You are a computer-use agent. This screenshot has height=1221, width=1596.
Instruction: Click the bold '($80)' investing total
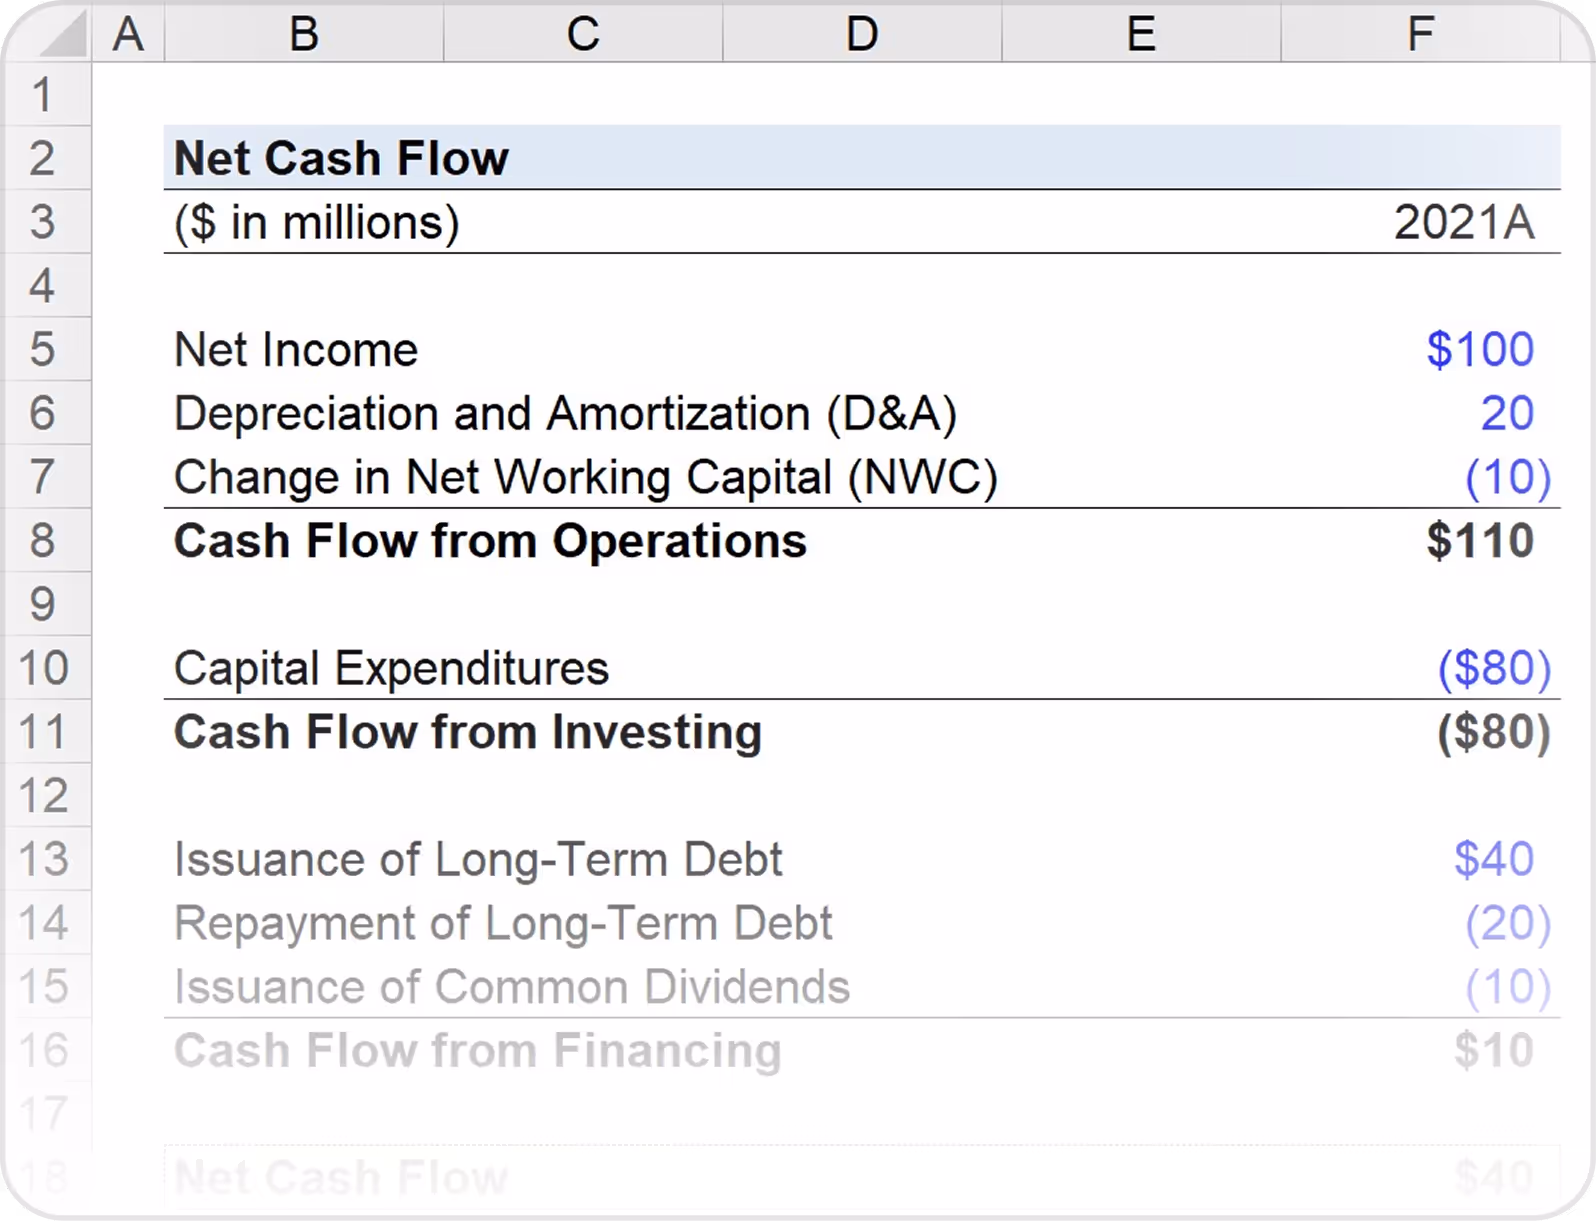pyautogui.click(x=1494, y=732)
